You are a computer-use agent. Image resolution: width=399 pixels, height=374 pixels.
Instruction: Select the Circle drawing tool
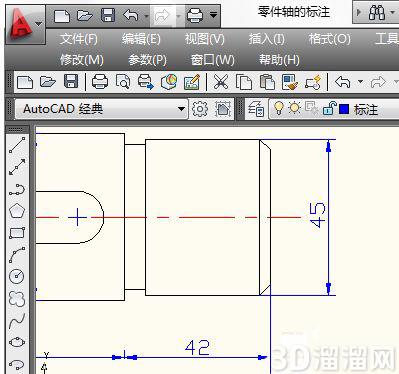[x=17, y=276]
